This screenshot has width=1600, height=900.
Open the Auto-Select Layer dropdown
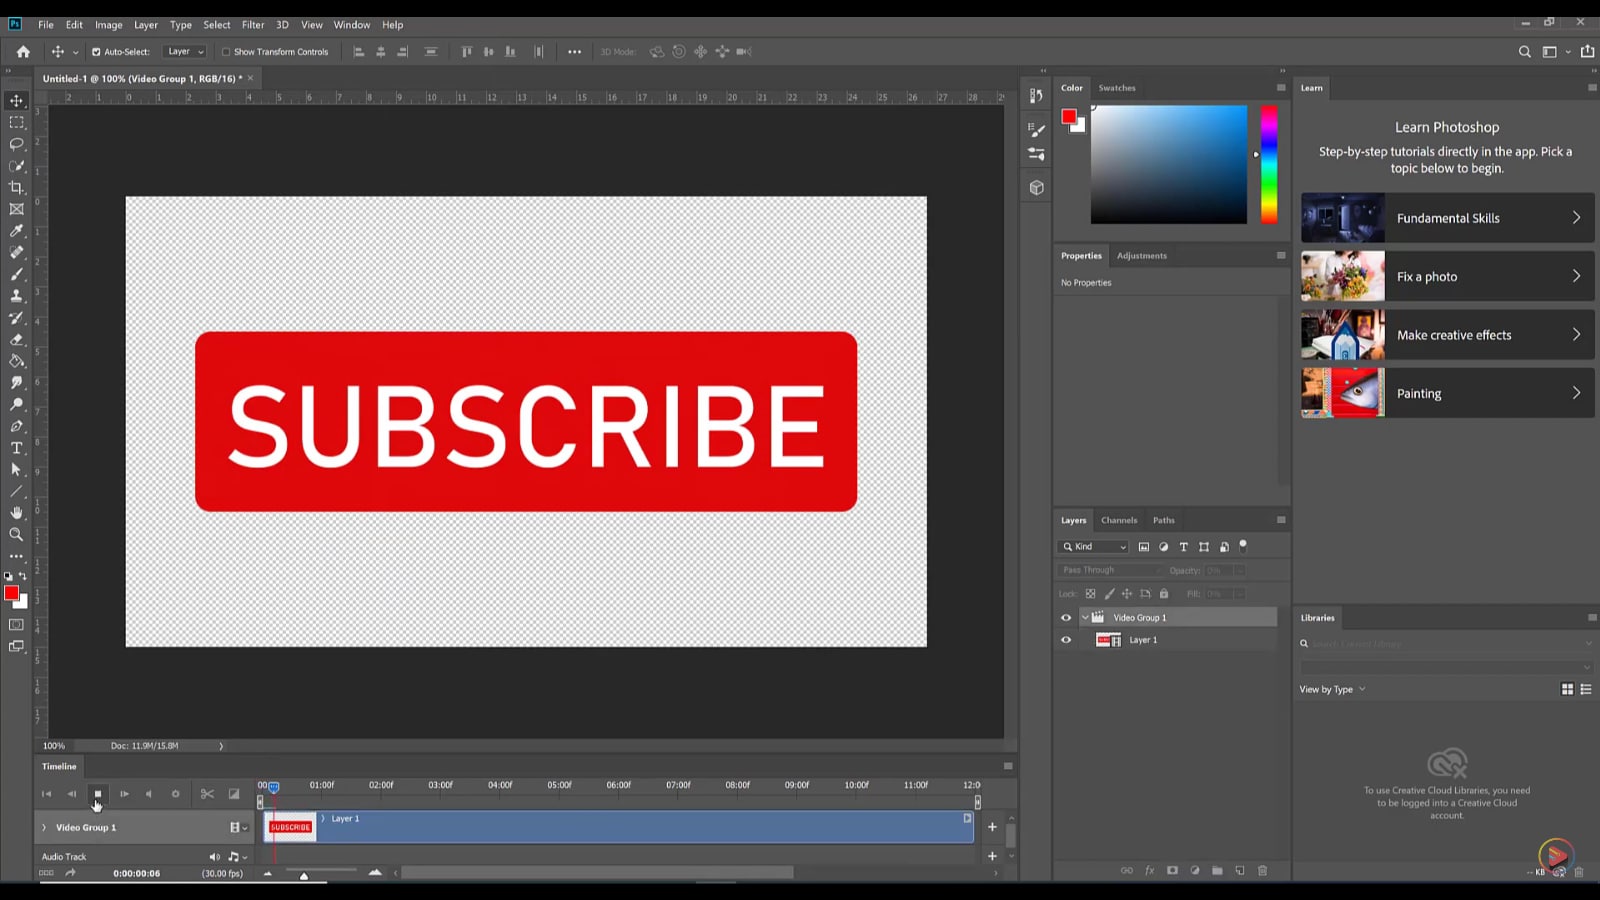click(x=185, y=52)
